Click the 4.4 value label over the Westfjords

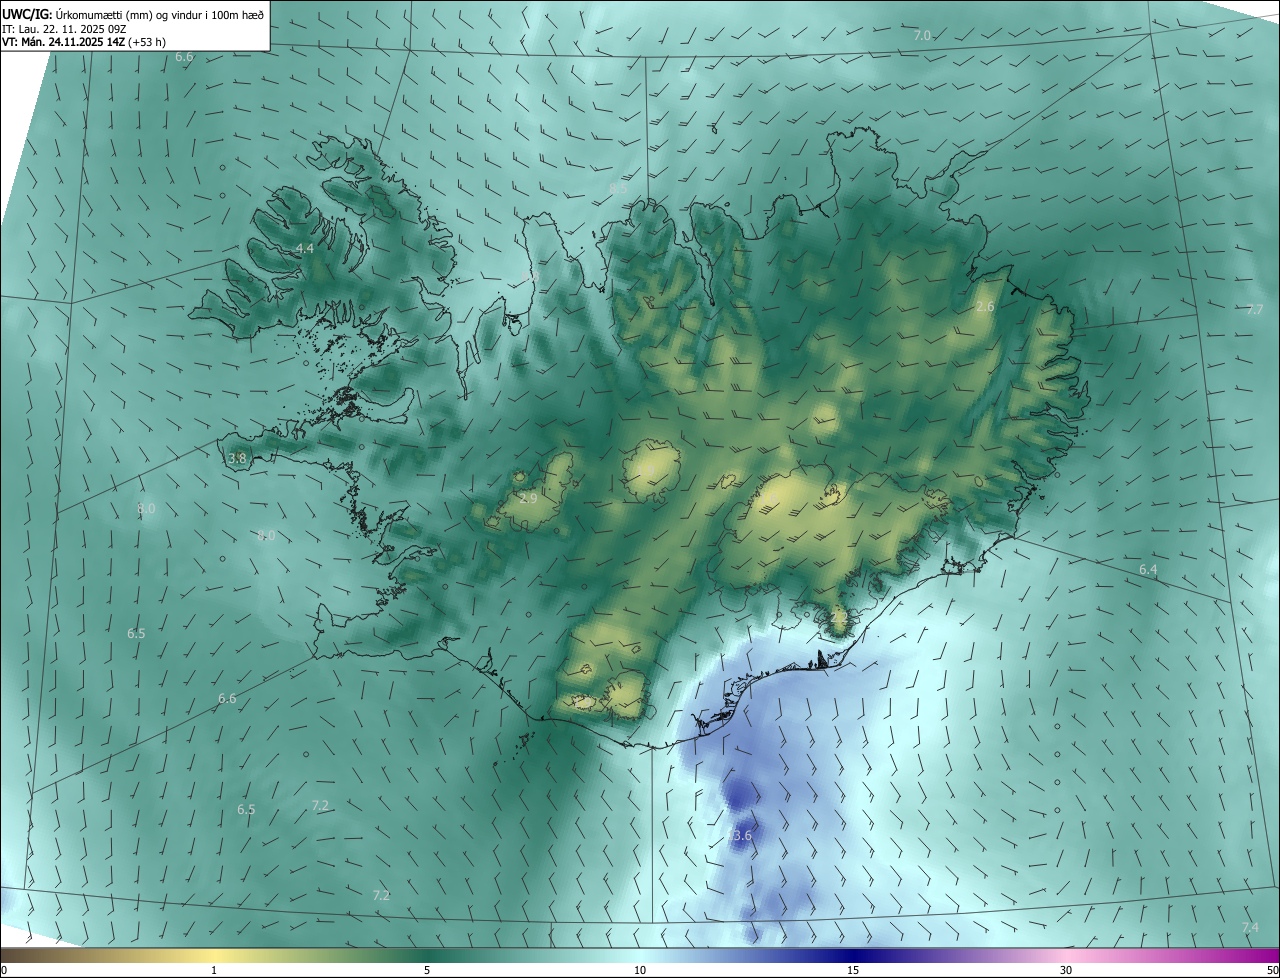(x=305, y=248)
